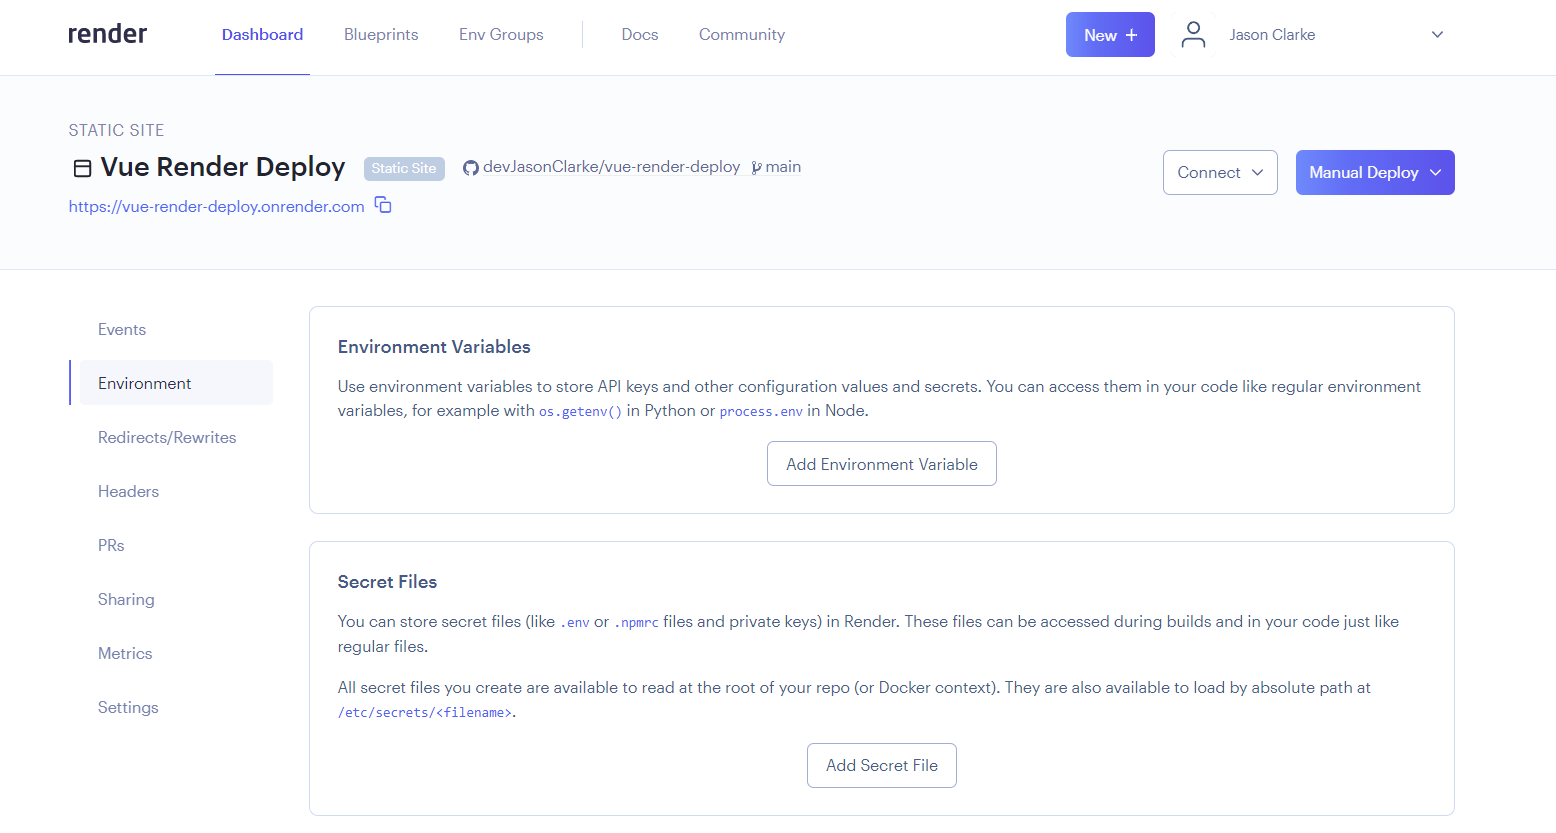
Task: Open the Docs page
Action: click(640, 34)
